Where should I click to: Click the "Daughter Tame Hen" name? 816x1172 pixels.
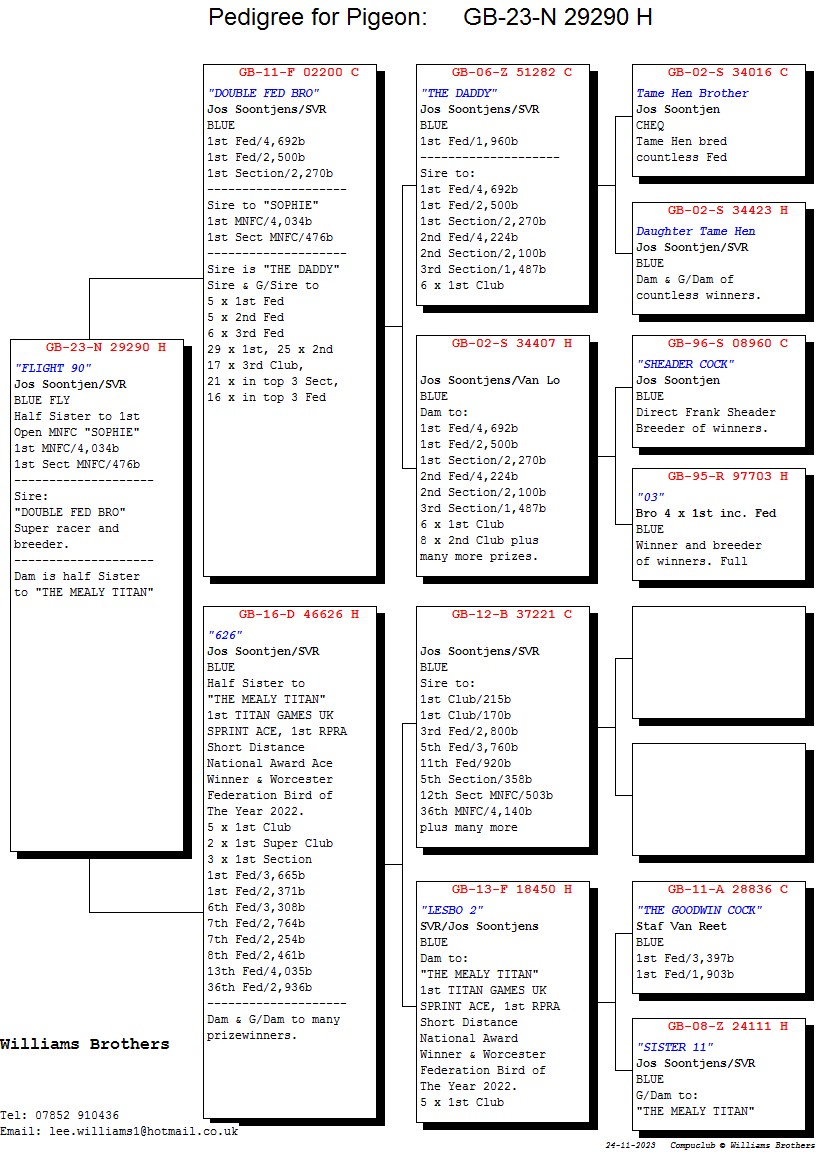click(696, 231)
